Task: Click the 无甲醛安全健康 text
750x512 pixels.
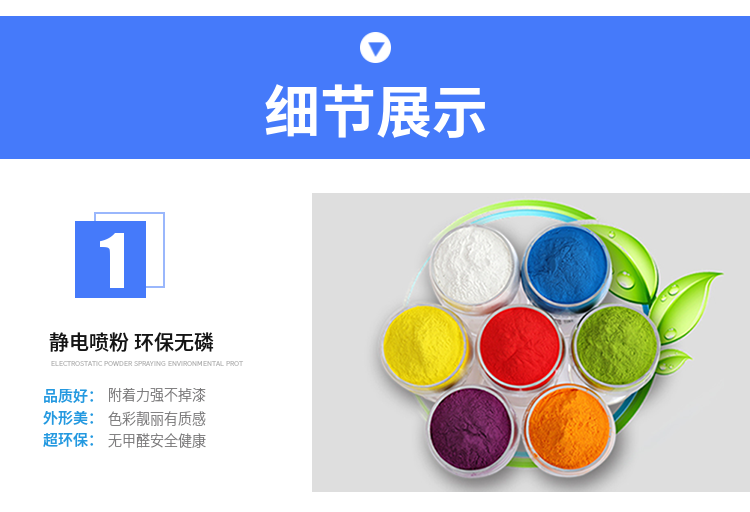Action: (x=157, y=440)
